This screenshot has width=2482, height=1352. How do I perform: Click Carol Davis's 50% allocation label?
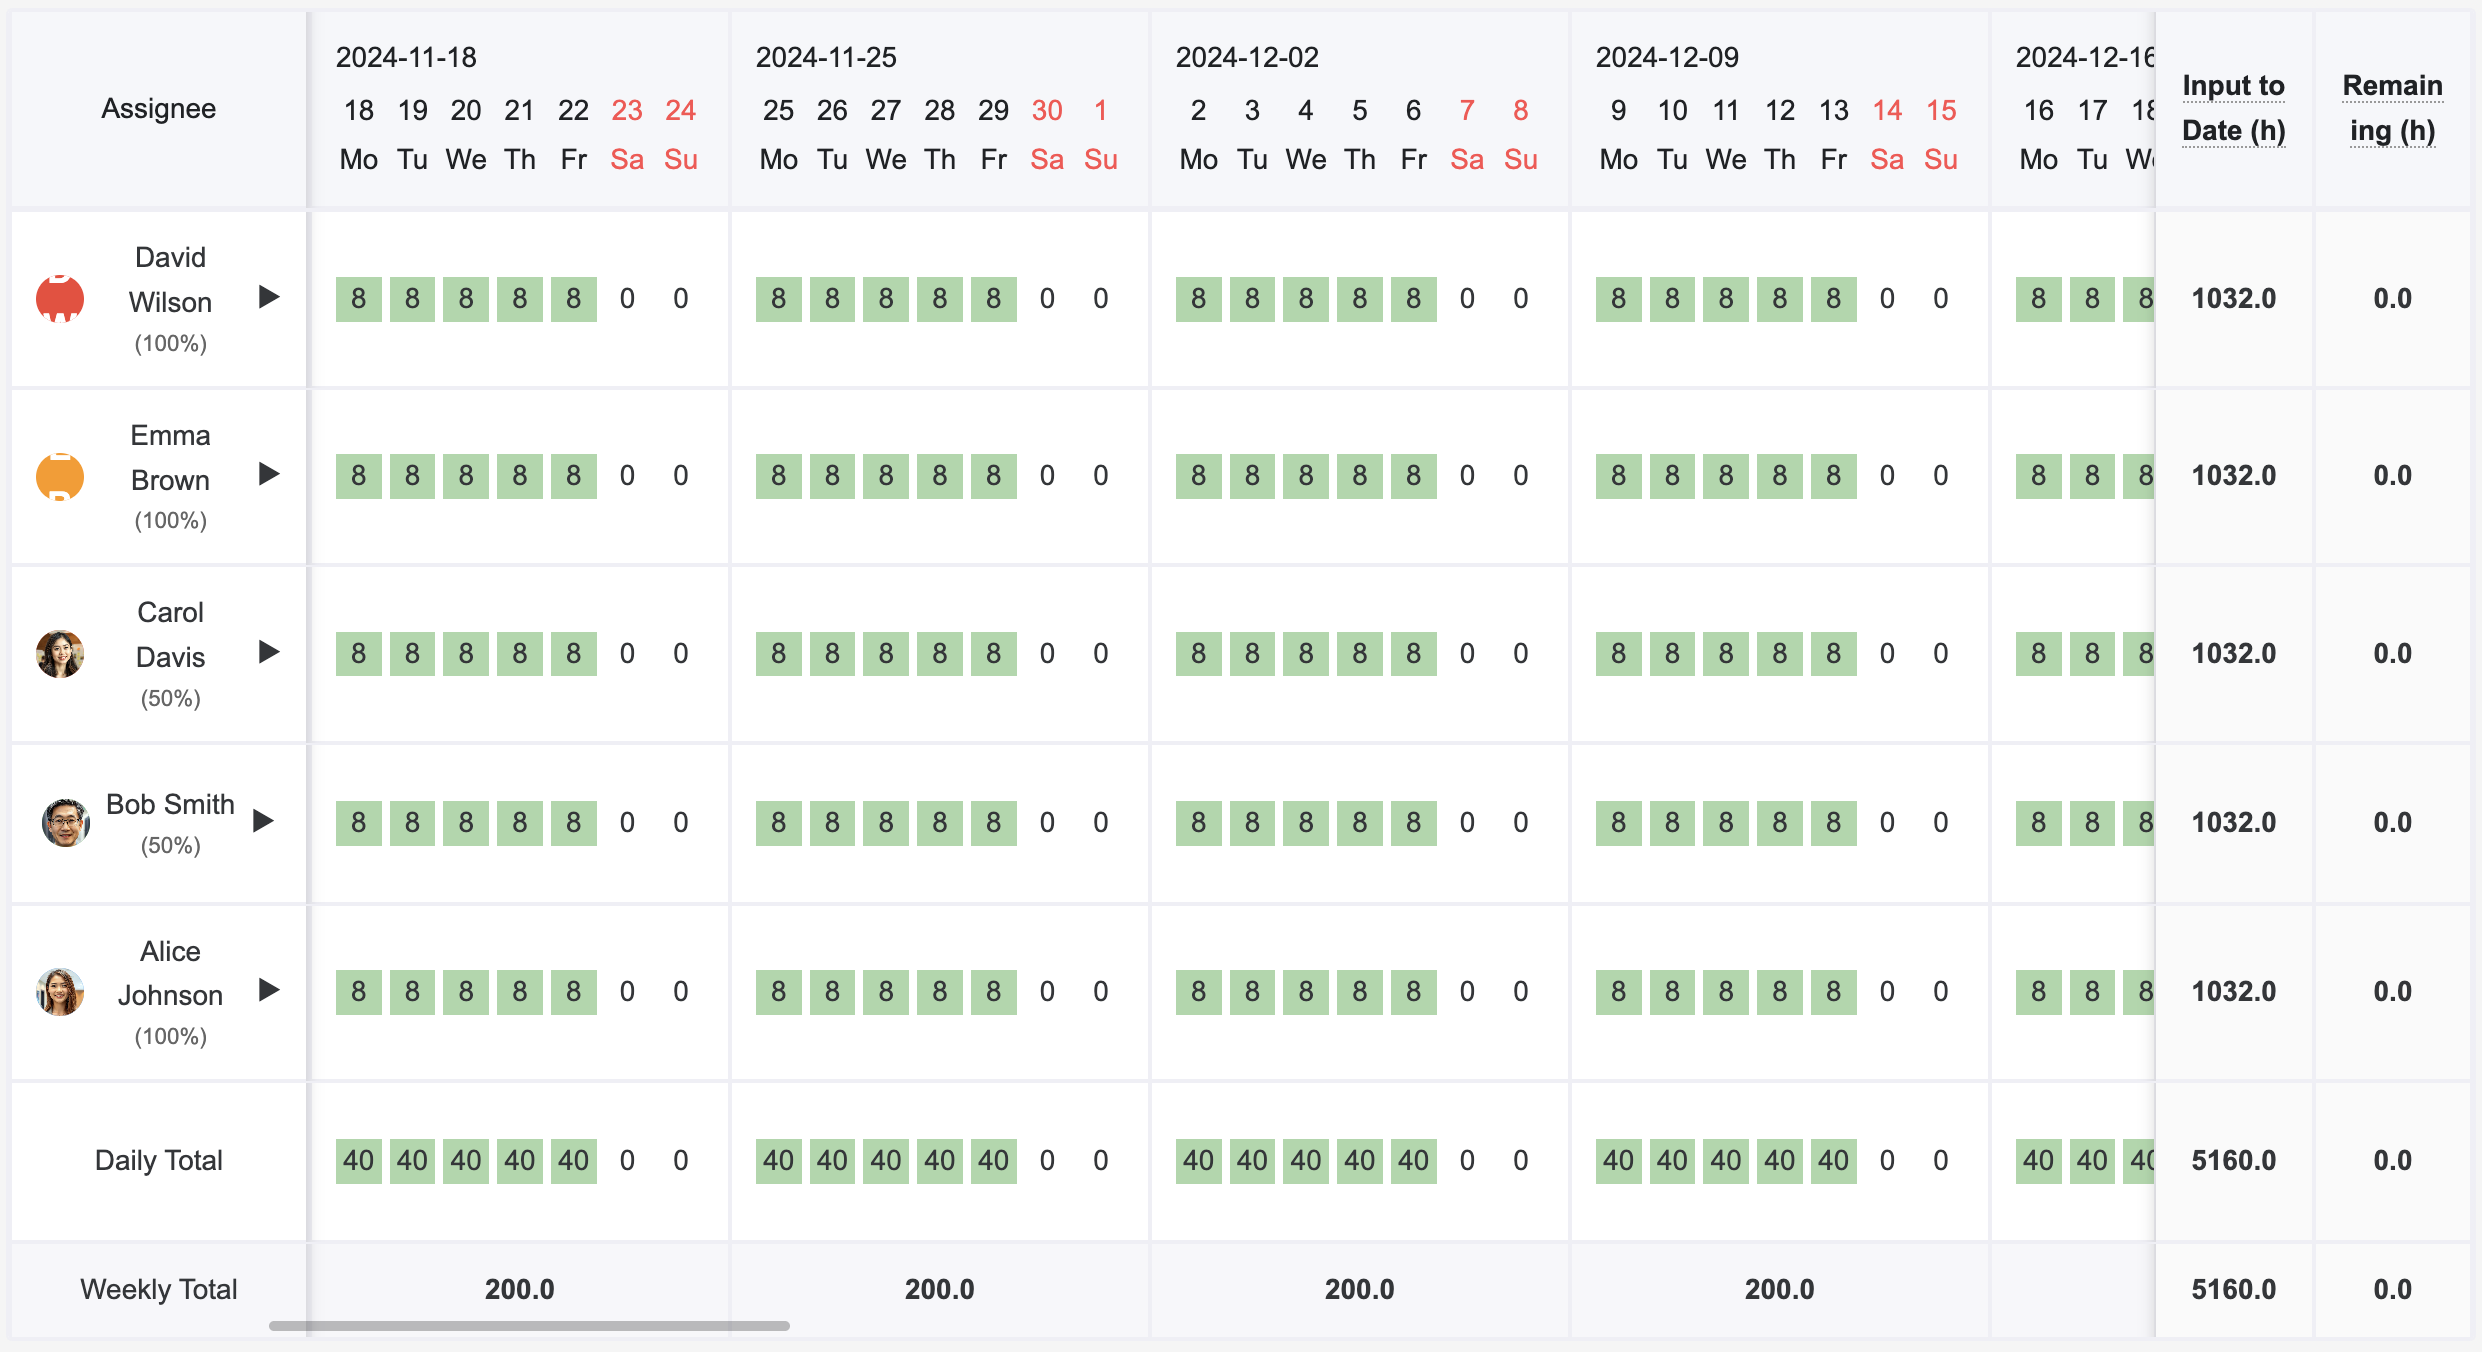170,698
